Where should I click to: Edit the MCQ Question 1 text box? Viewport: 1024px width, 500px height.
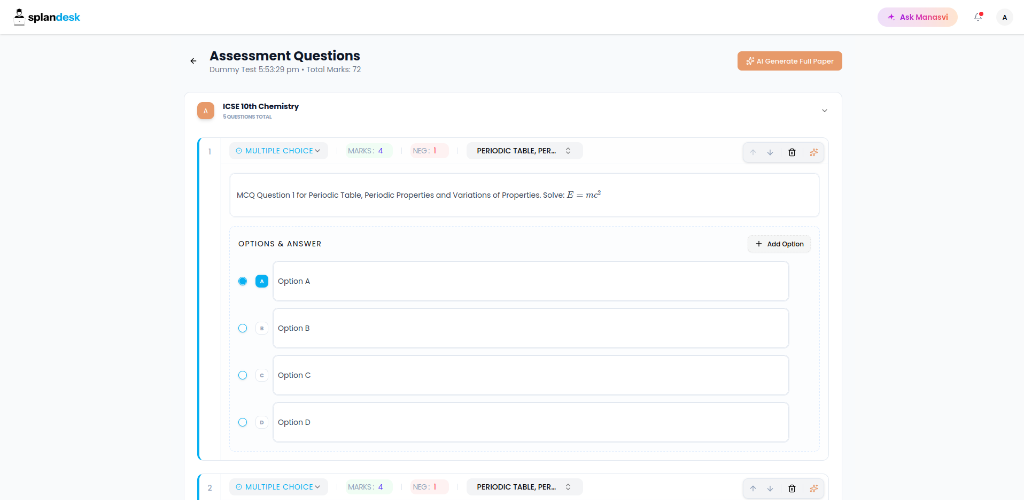point(524,195)
